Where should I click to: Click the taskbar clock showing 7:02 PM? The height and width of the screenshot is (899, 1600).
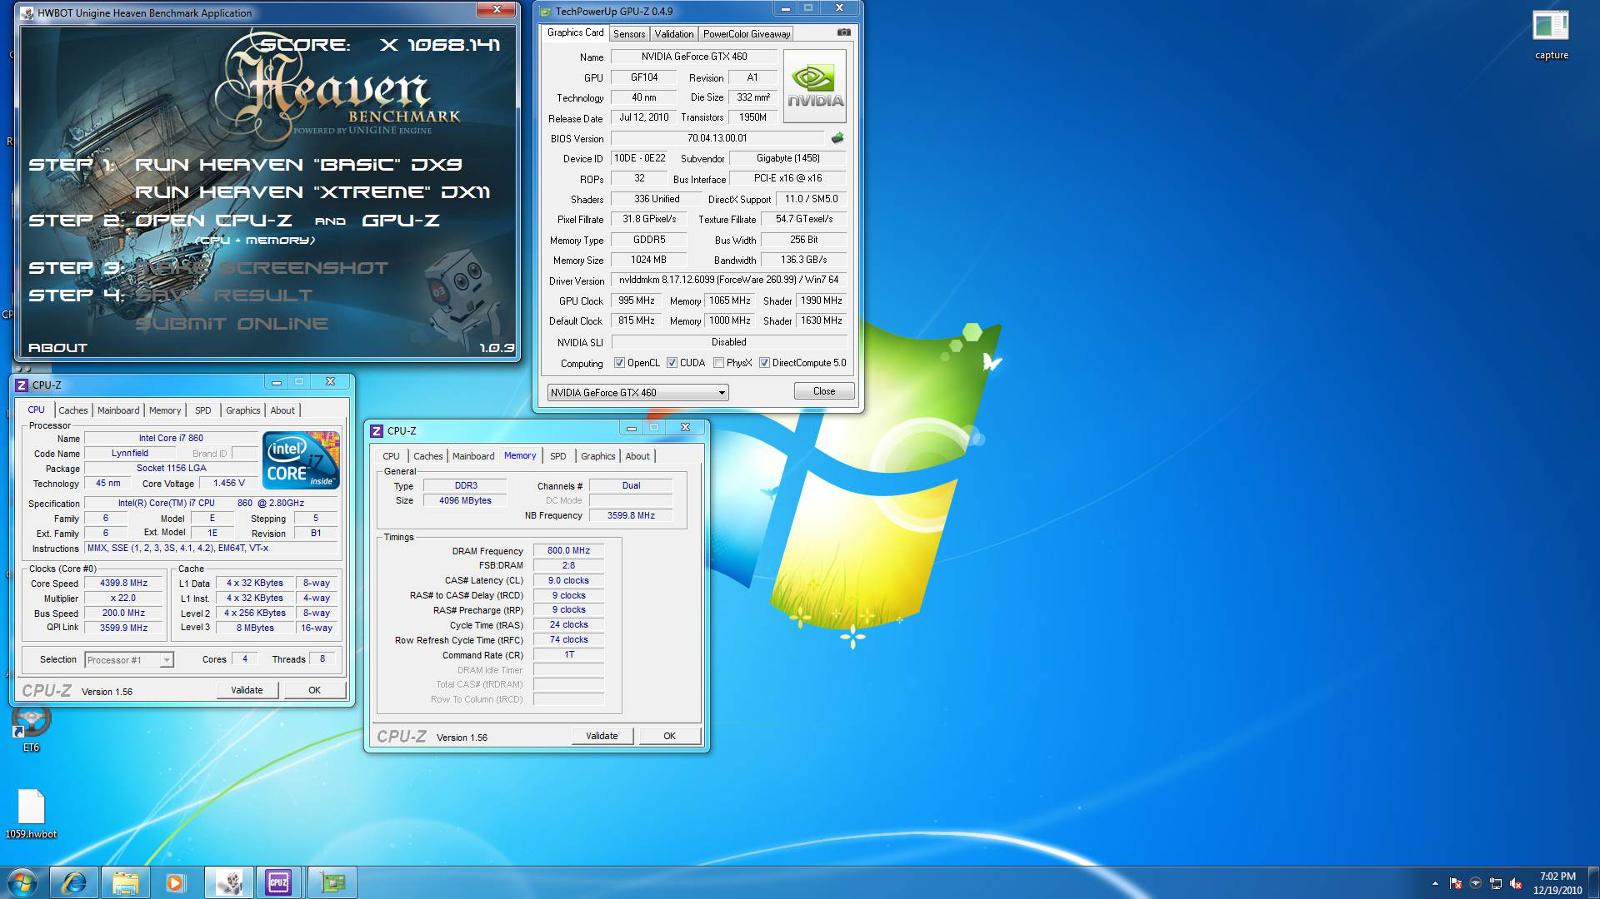pos(1557,883)
